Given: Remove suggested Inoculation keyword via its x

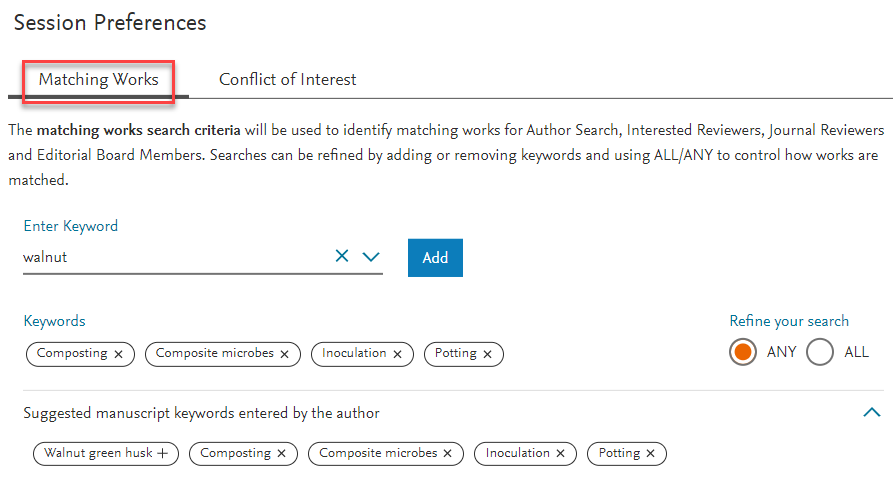Looking at the screenshot, I should tap(560, 453).
